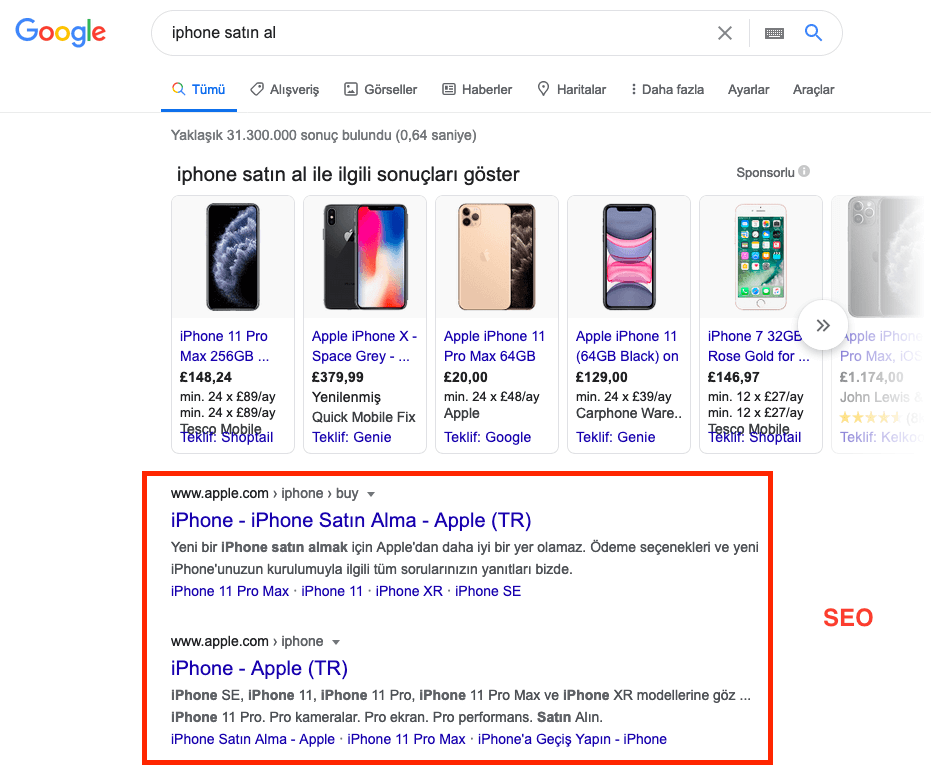Click the blue search magnifier icon
The width and height of the screenshot is (931, 774).
(813, 33)
